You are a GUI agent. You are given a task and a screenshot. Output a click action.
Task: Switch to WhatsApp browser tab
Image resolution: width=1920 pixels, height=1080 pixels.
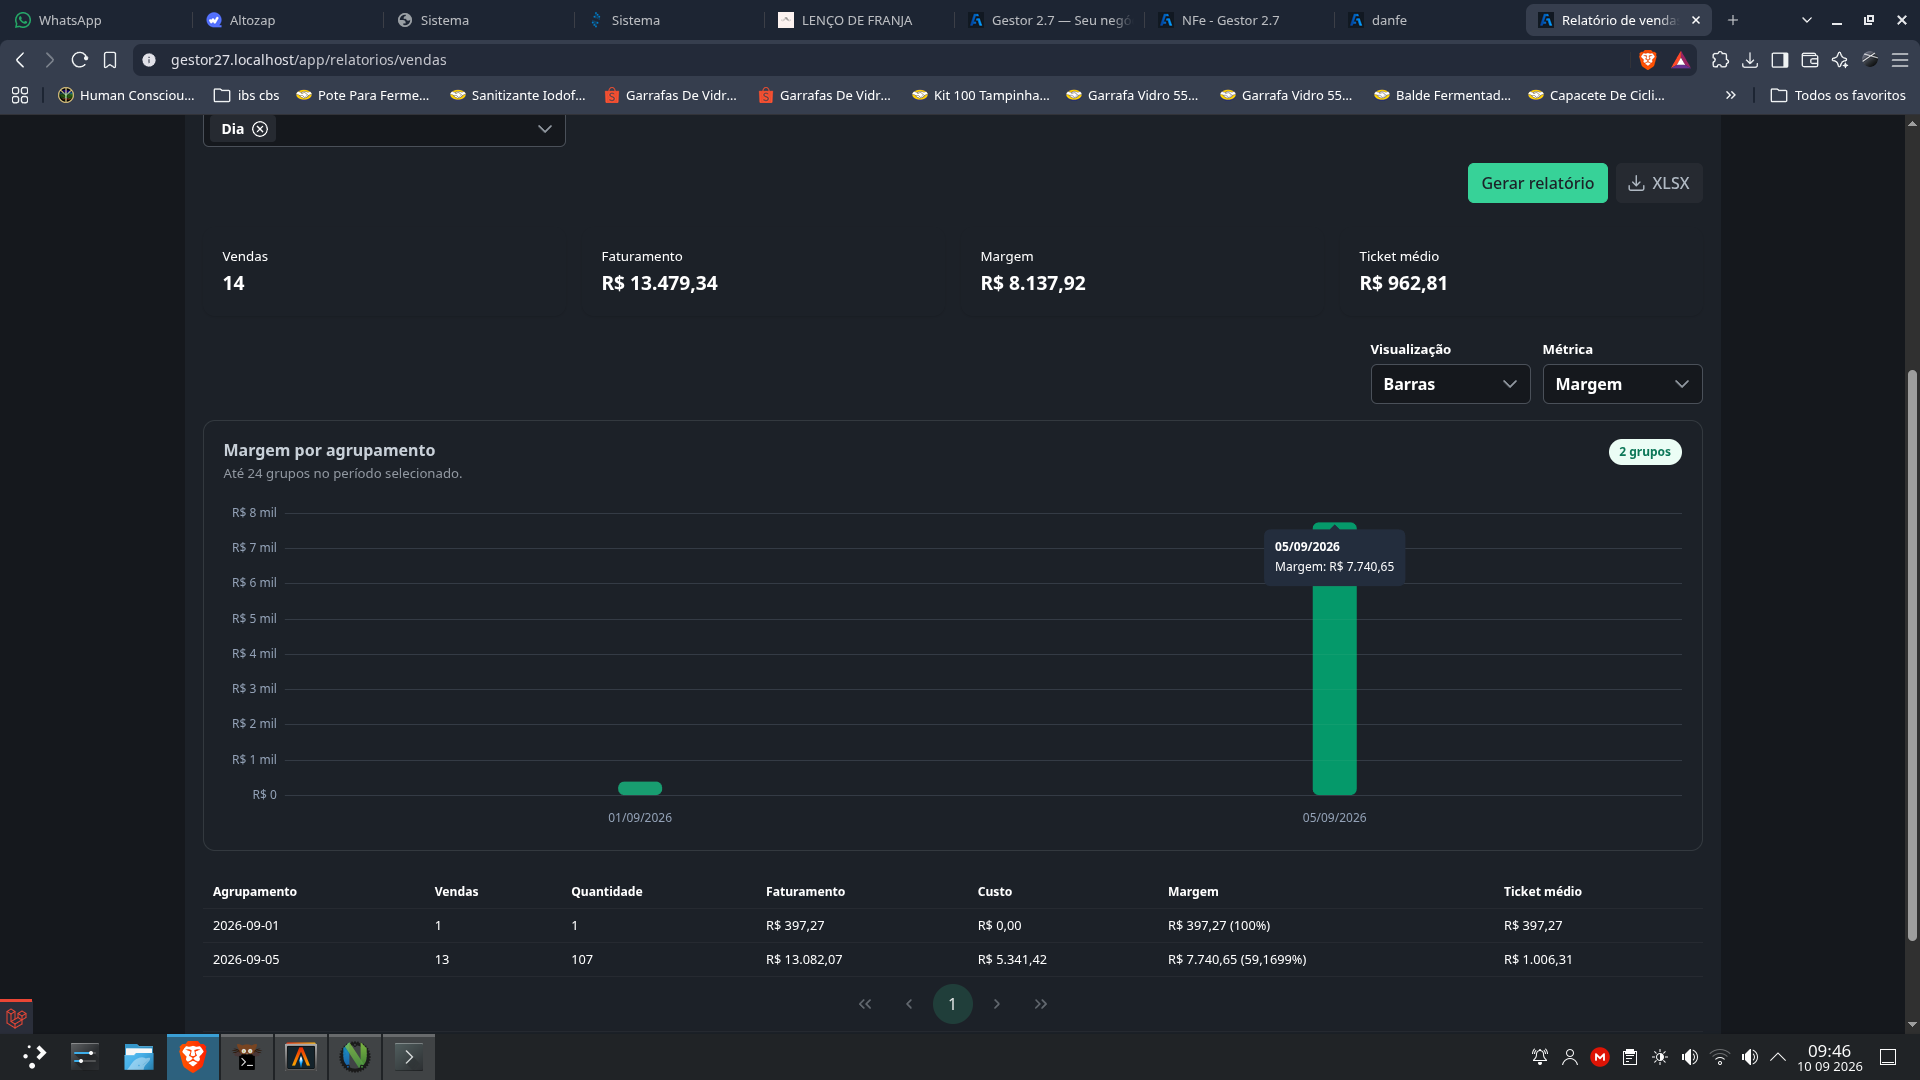pos(95,20)
